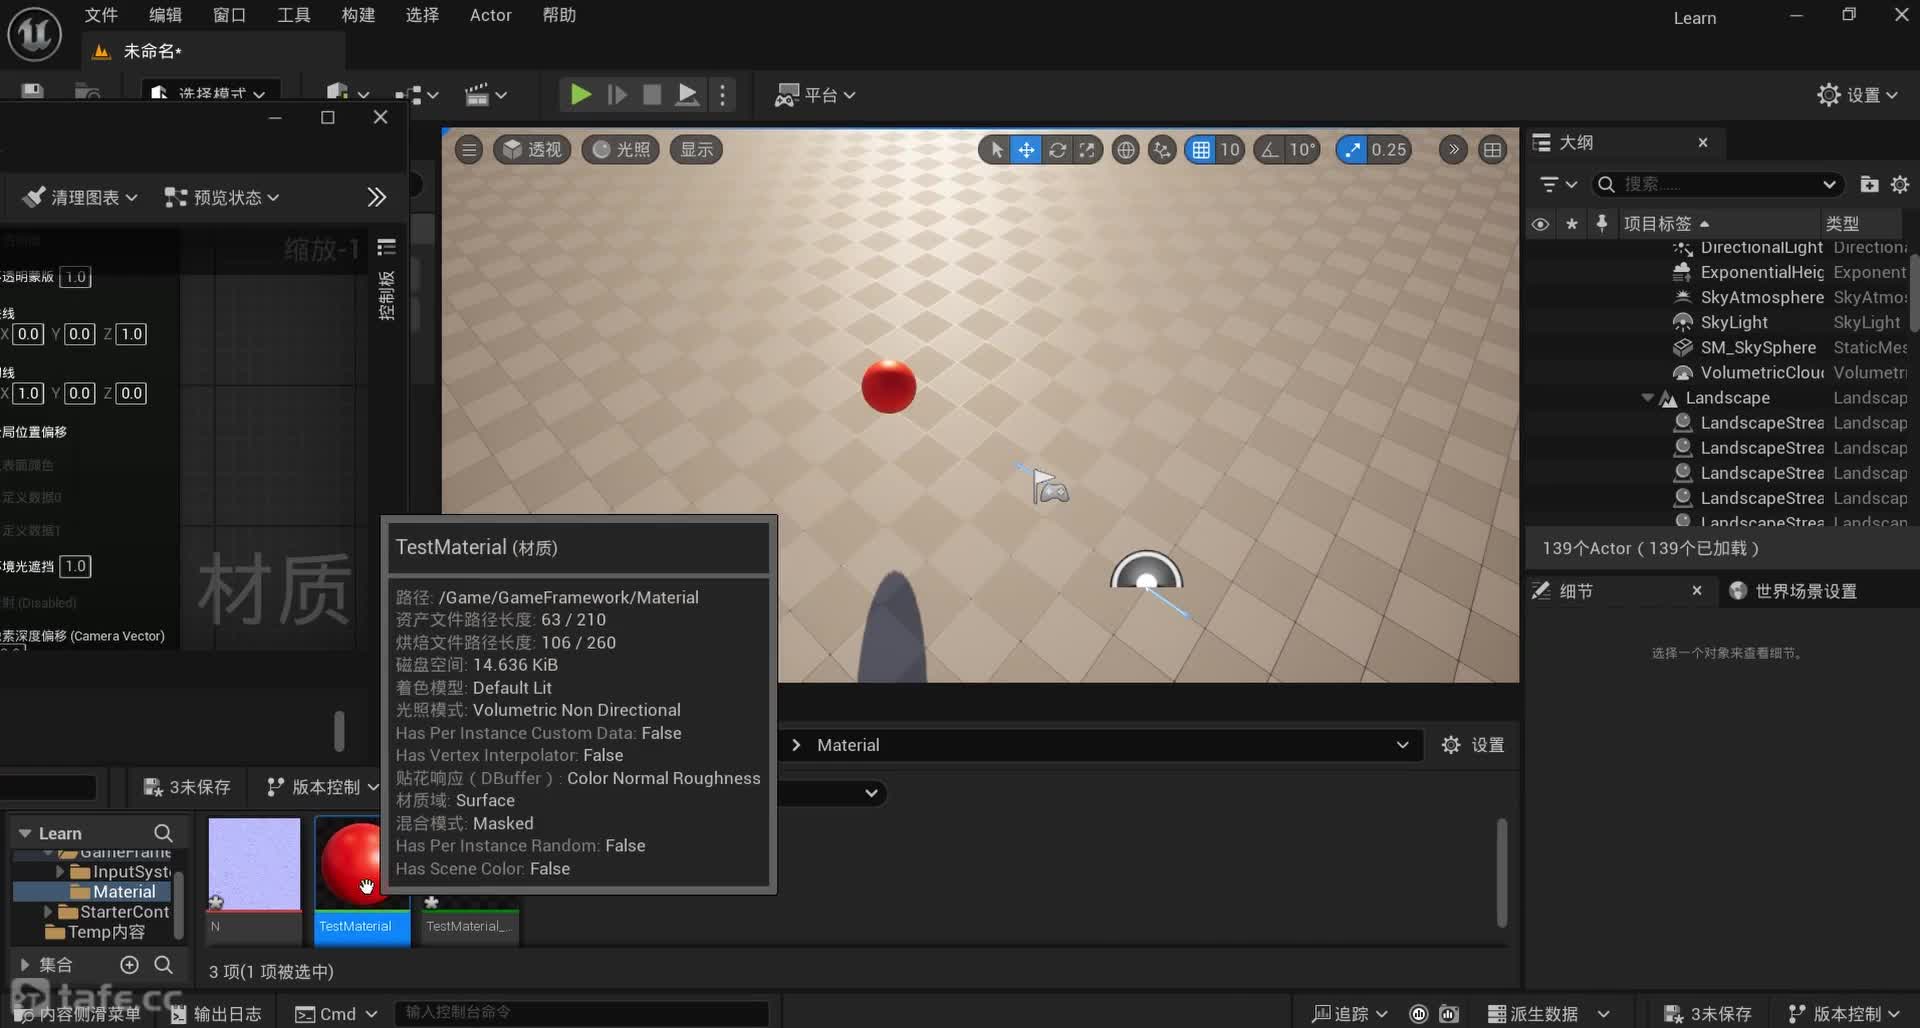
Task: Toggle grid snapping on or off
Action: (x=1201, y=150)
